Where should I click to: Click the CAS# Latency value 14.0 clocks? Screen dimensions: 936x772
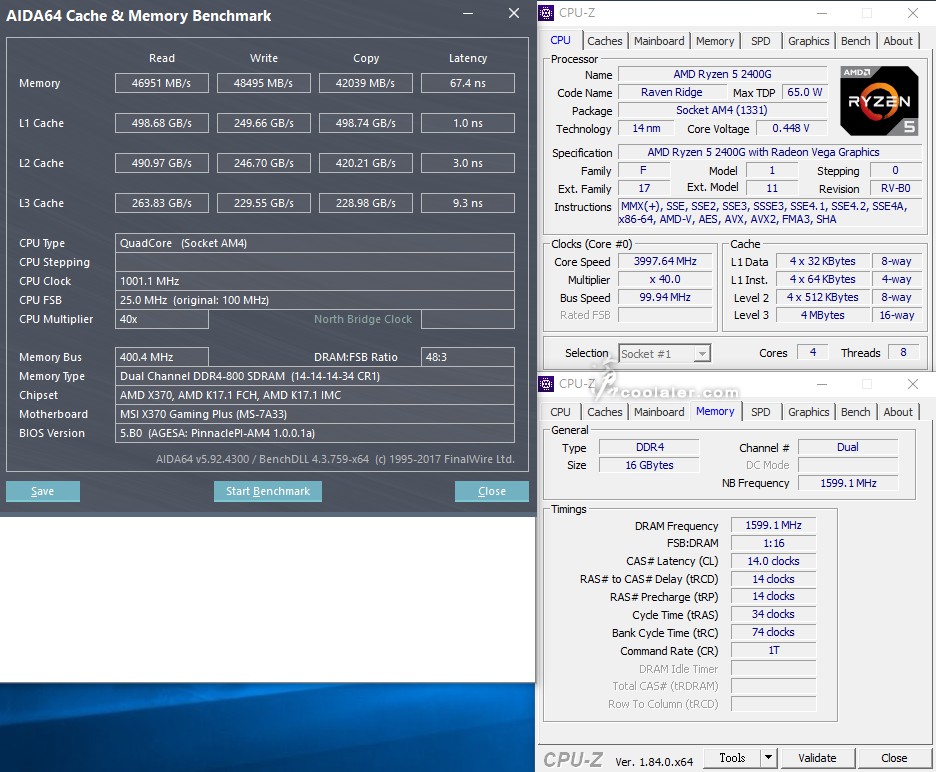(x=773, y=561)
